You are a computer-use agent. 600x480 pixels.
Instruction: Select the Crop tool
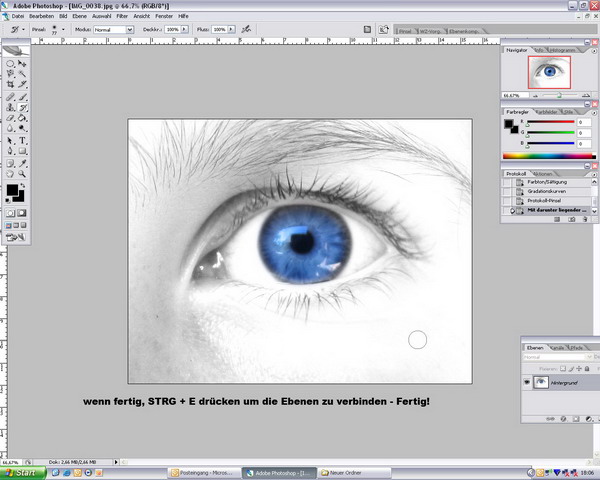pos(10,84)
